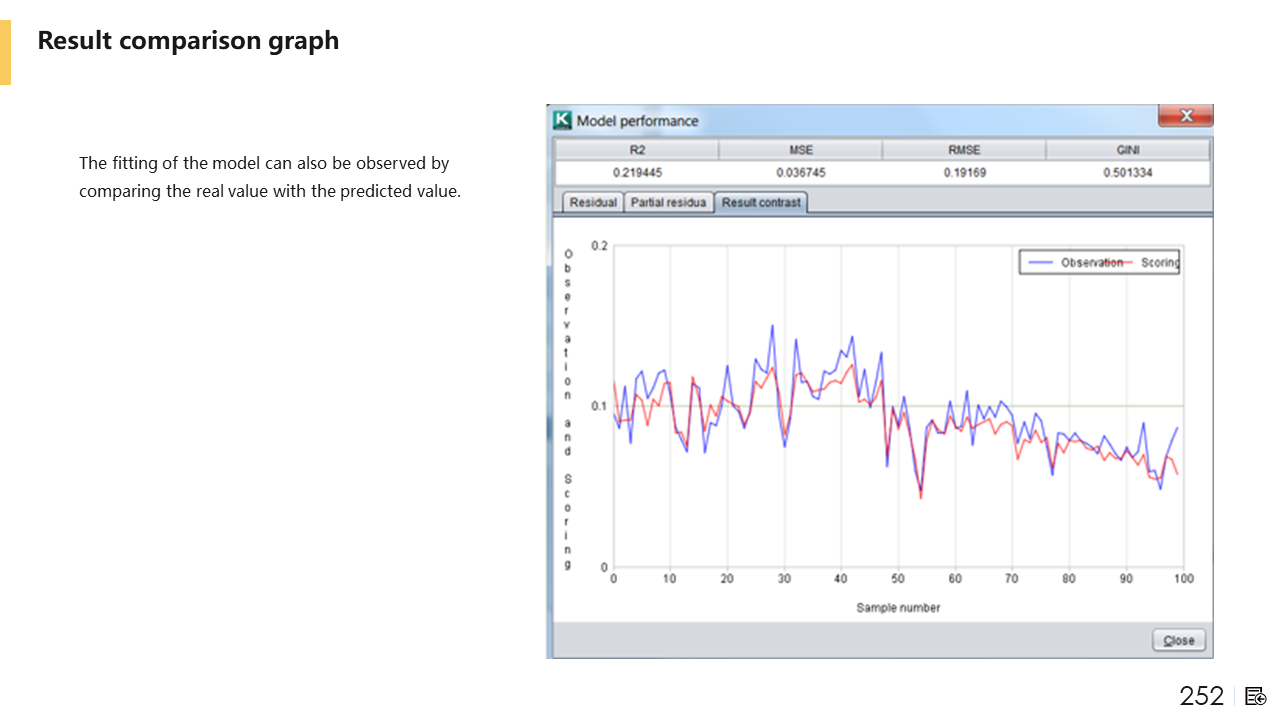Screen dimensions: 1280x720
Task: Click the R2 column header
Action: click(x=637, y=150)
